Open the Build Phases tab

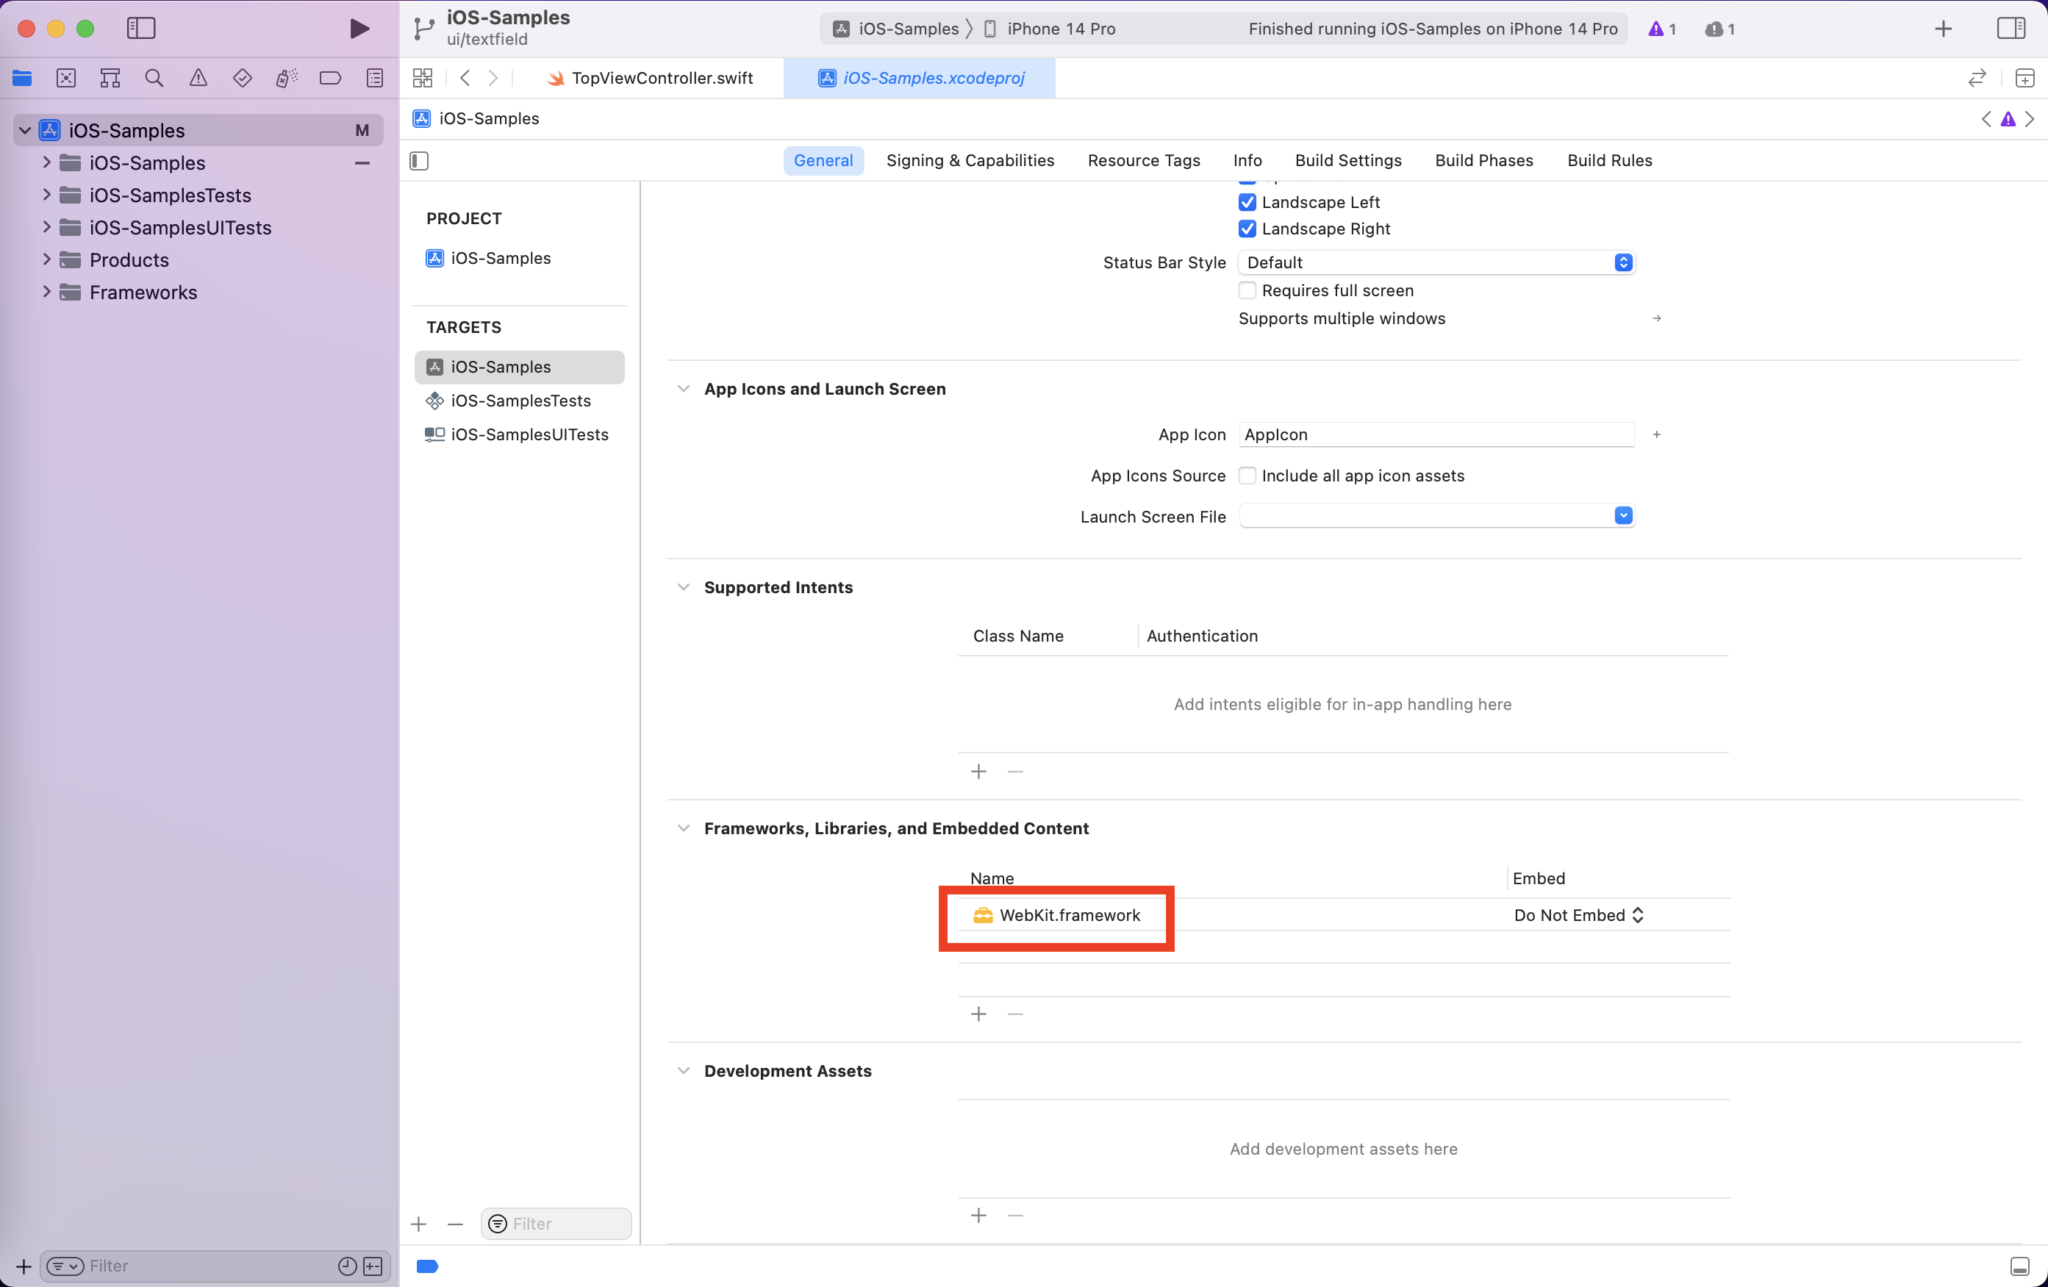pyautogui.click(x=1483, y=160)
